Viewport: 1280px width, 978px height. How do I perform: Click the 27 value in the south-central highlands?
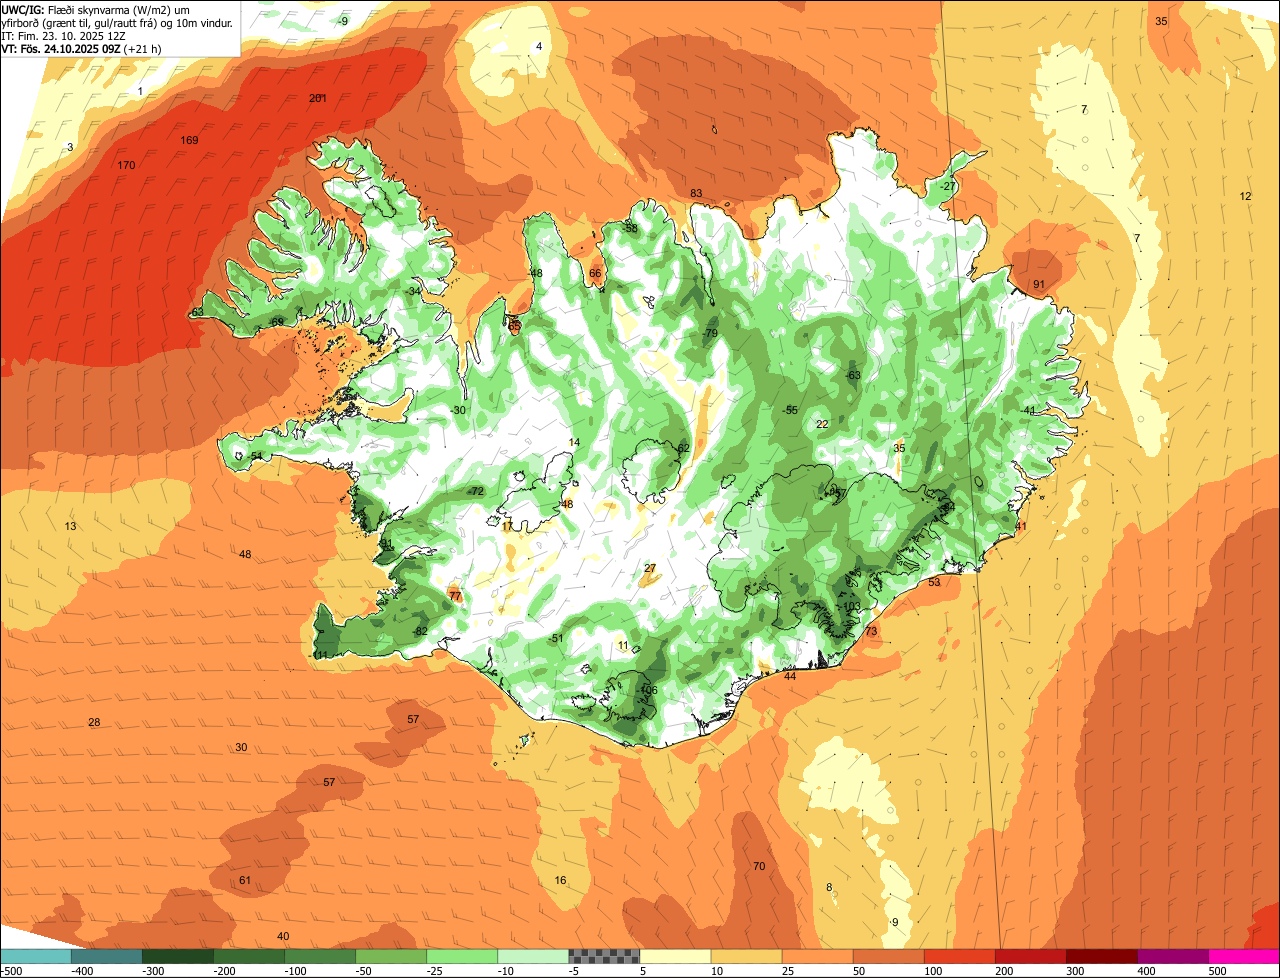pyautogui.click(x=650, y=568)
